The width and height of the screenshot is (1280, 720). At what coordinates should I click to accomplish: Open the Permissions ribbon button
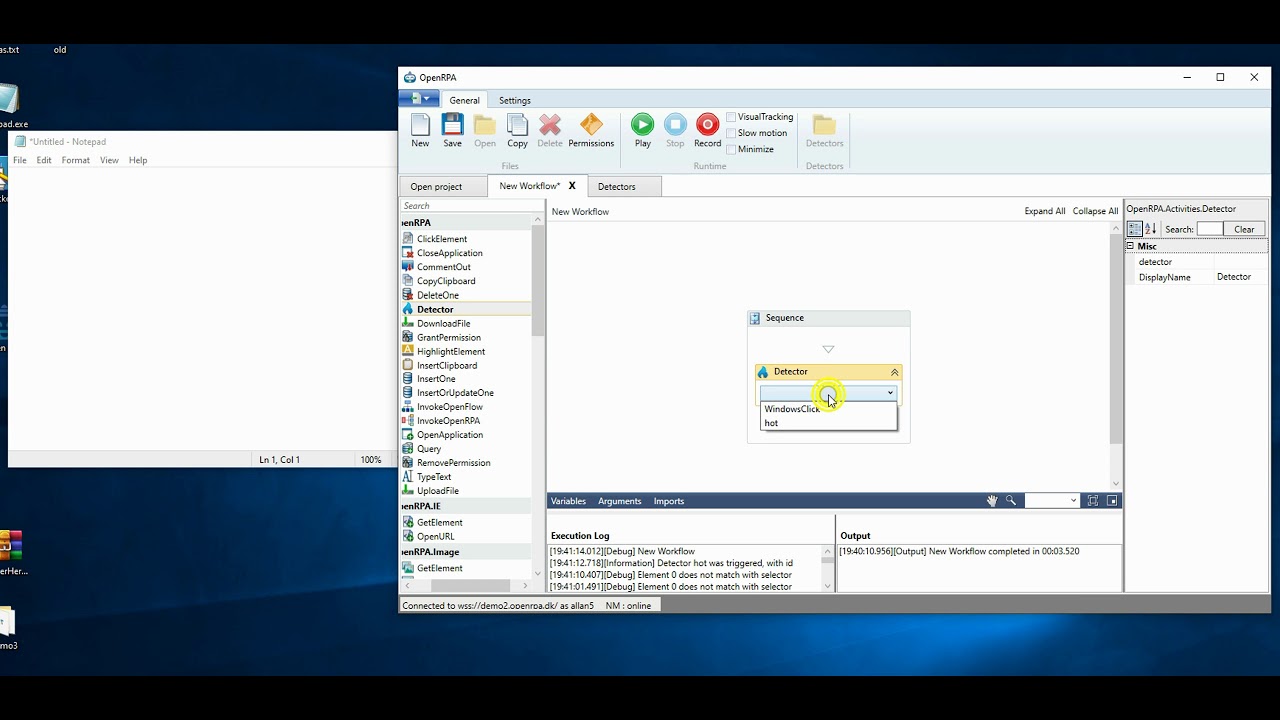pyautogui.click(x=591, y=131)
